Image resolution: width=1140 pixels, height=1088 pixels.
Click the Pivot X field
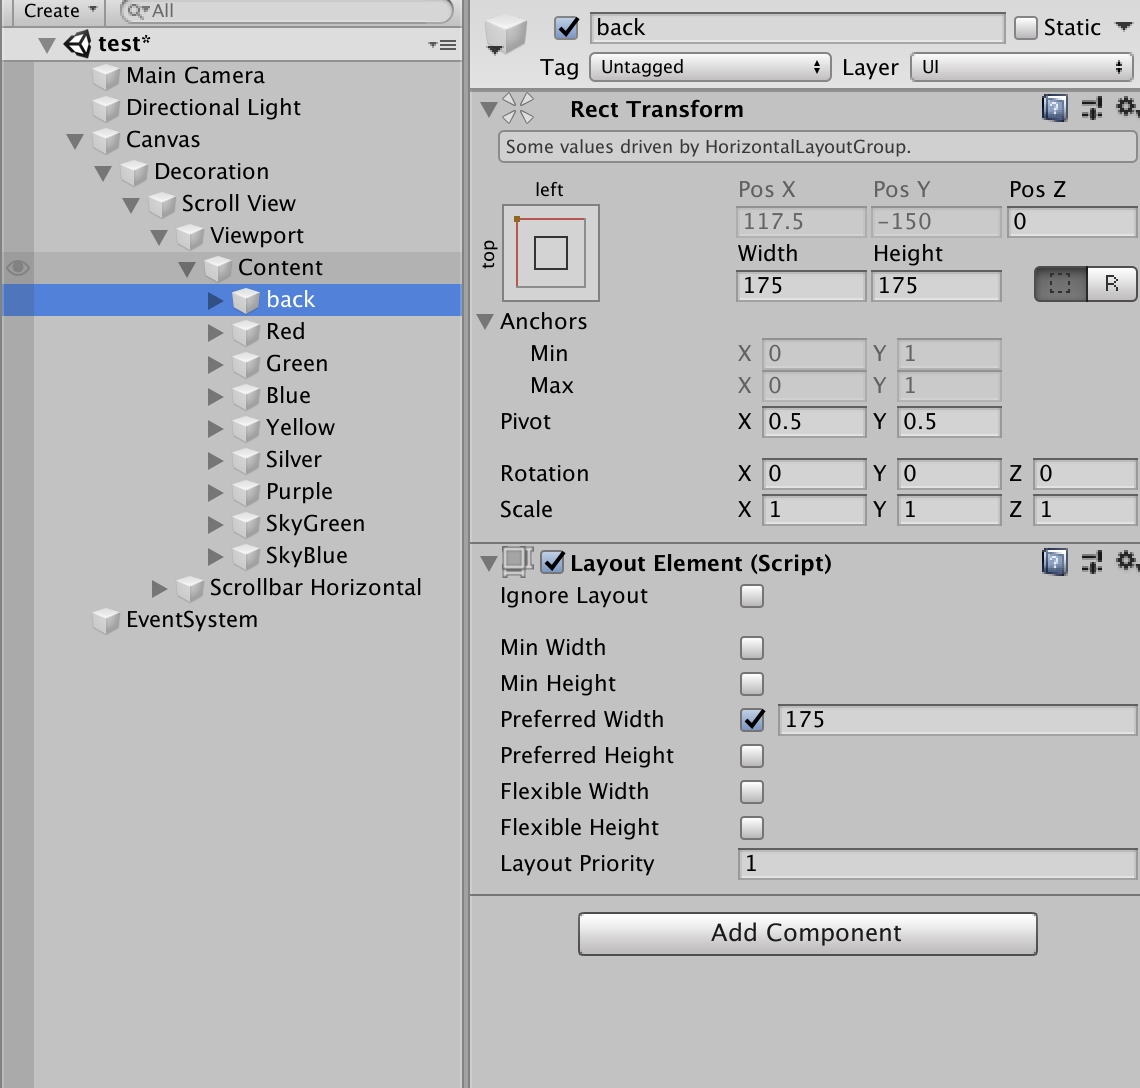click(814, 422)
